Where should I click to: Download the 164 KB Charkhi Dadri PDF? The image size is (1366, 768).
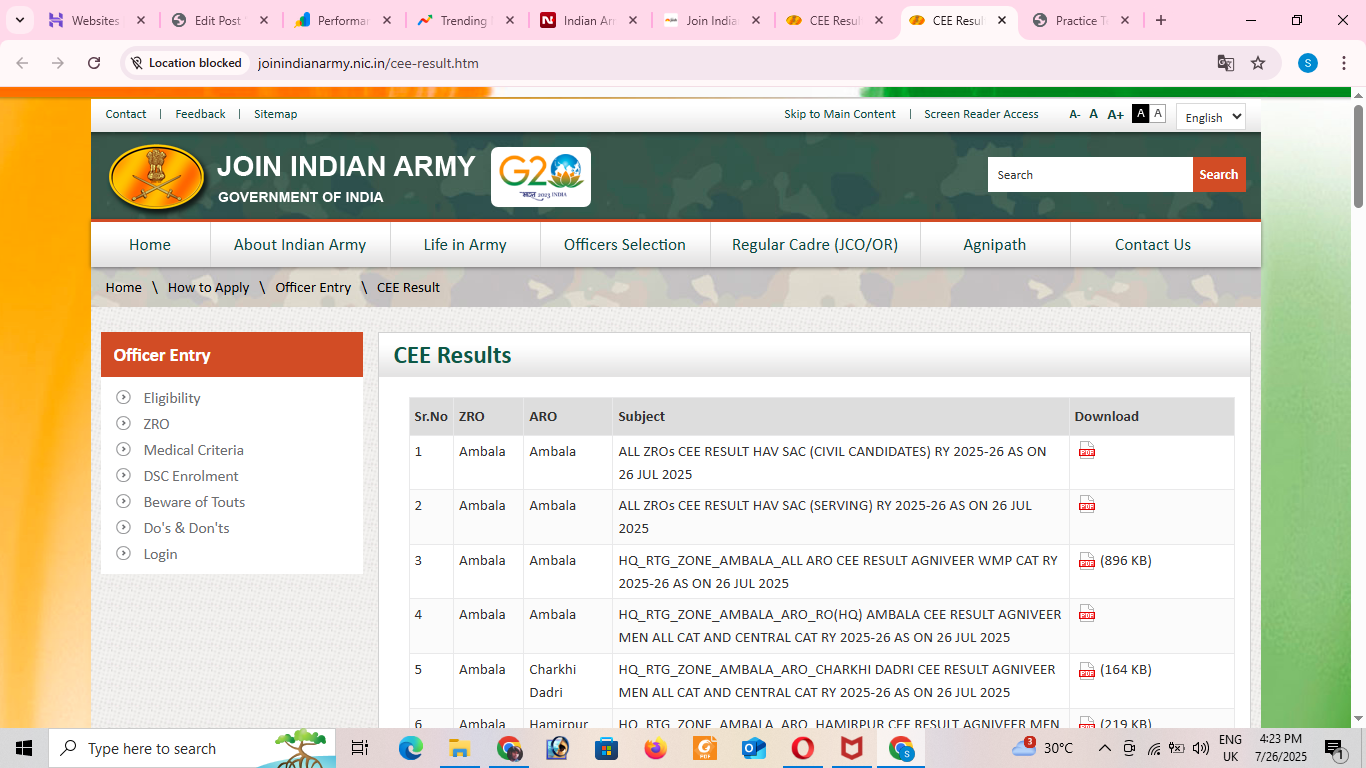[x=1086, y=669]
